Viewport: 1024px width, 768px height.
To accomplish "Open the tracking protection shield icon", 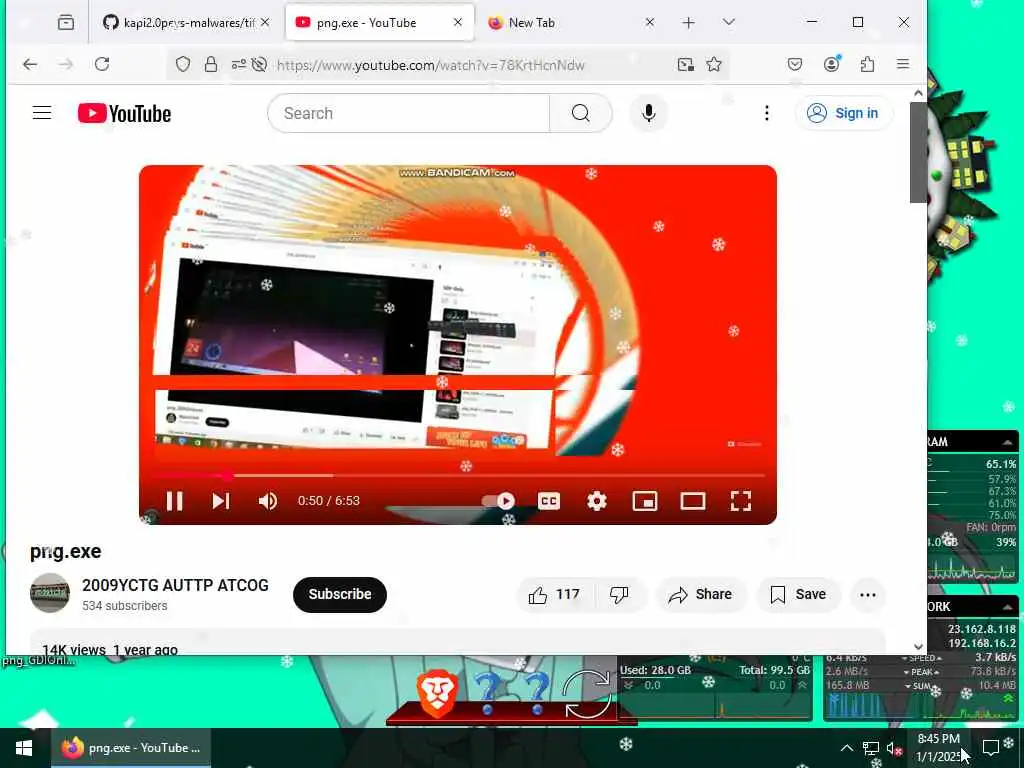I will pyautogui.click(x=183, y=64).
